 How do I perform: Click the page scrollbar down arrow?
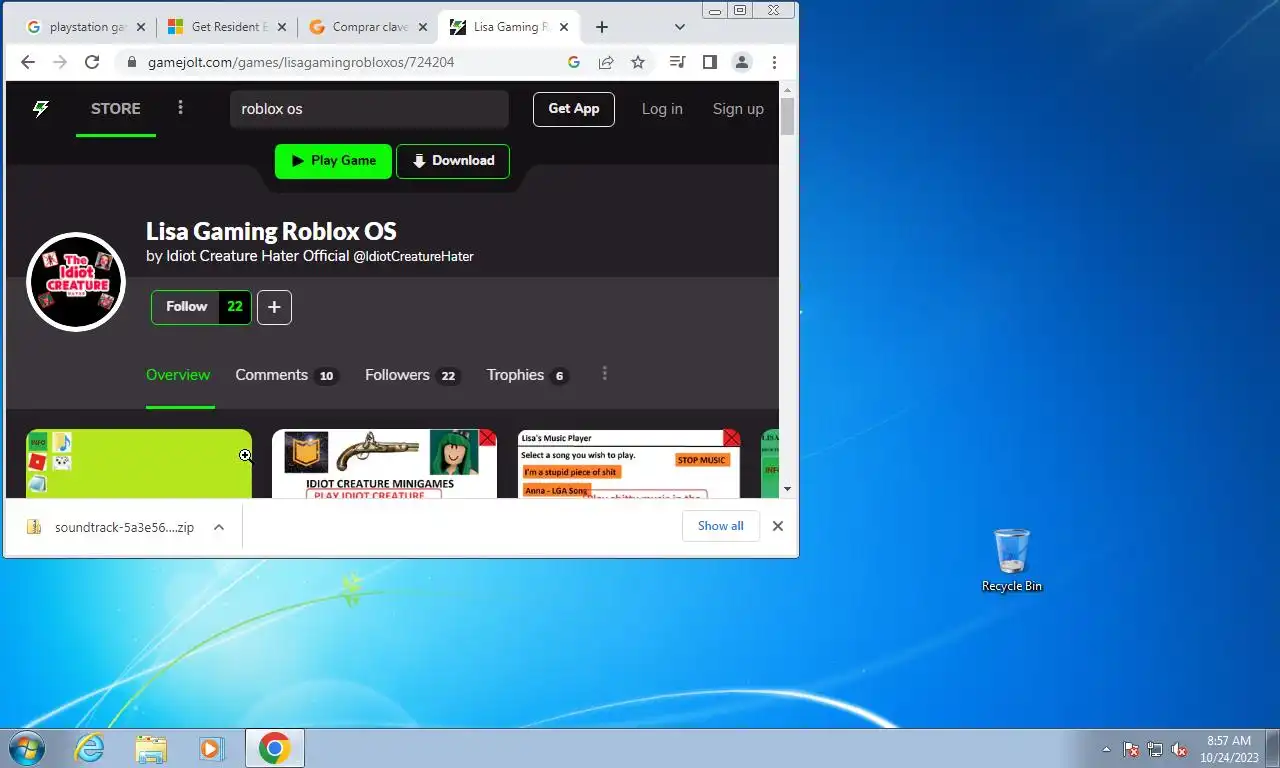[x=788, y=489]
